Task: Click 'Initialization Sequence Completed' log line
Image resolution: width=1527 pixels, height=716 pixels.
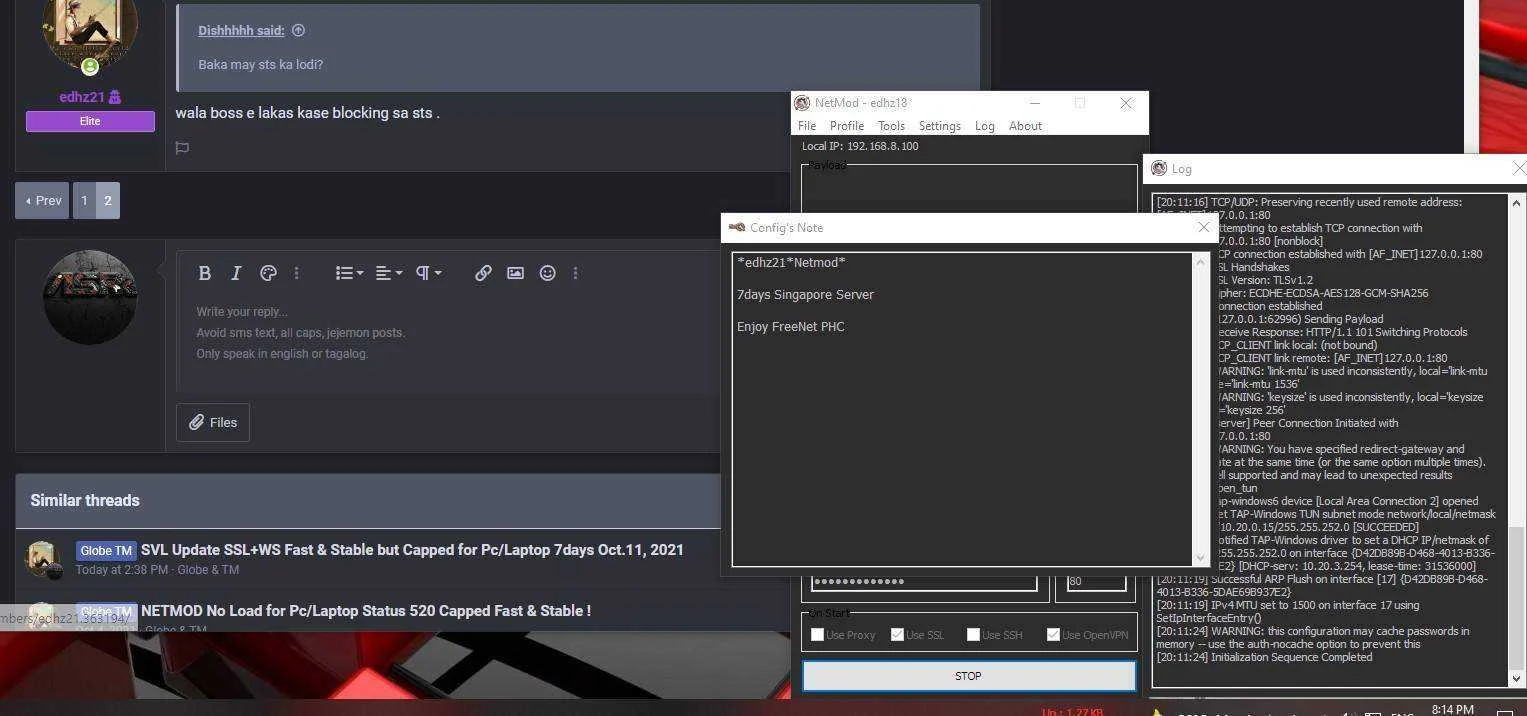Action: (1292, 657)
